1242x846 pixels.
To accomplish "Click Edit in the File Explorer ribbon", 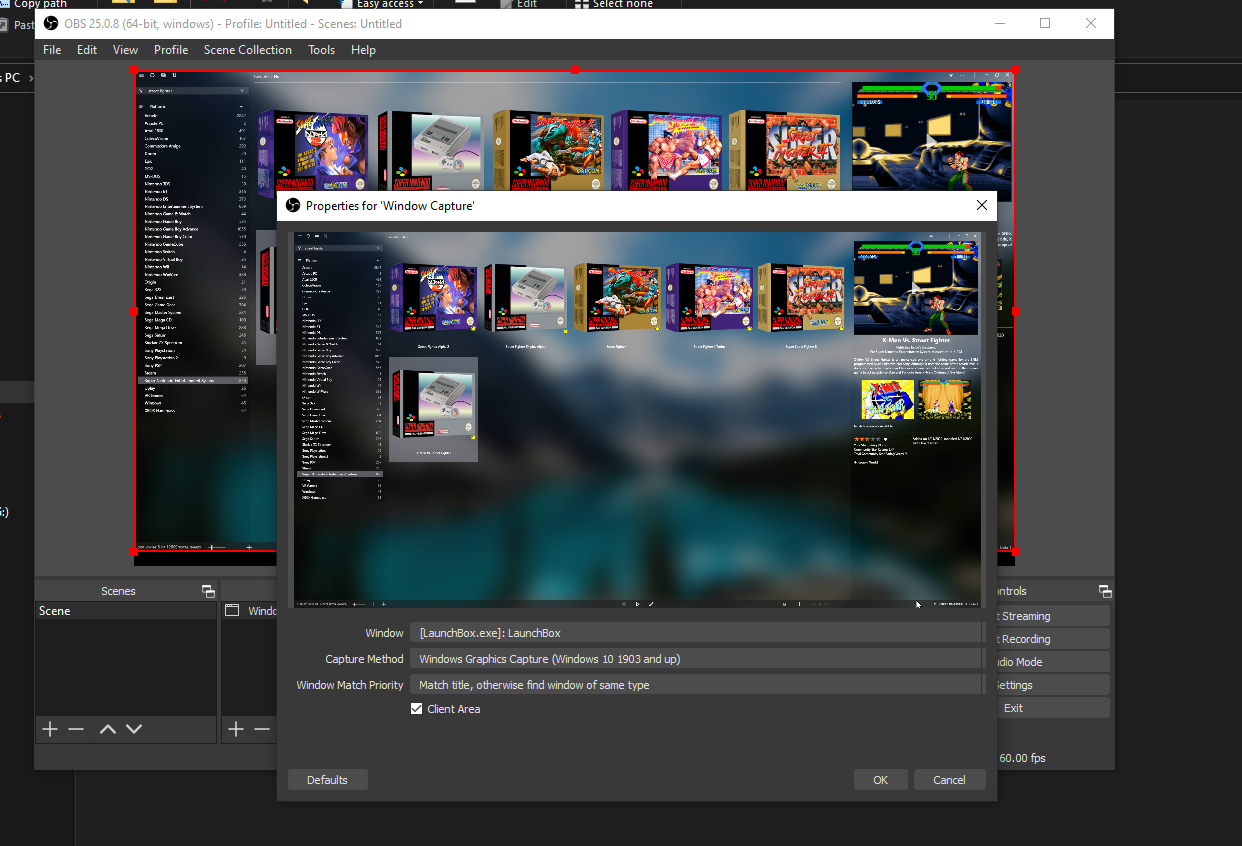I will tap(517, 4).
